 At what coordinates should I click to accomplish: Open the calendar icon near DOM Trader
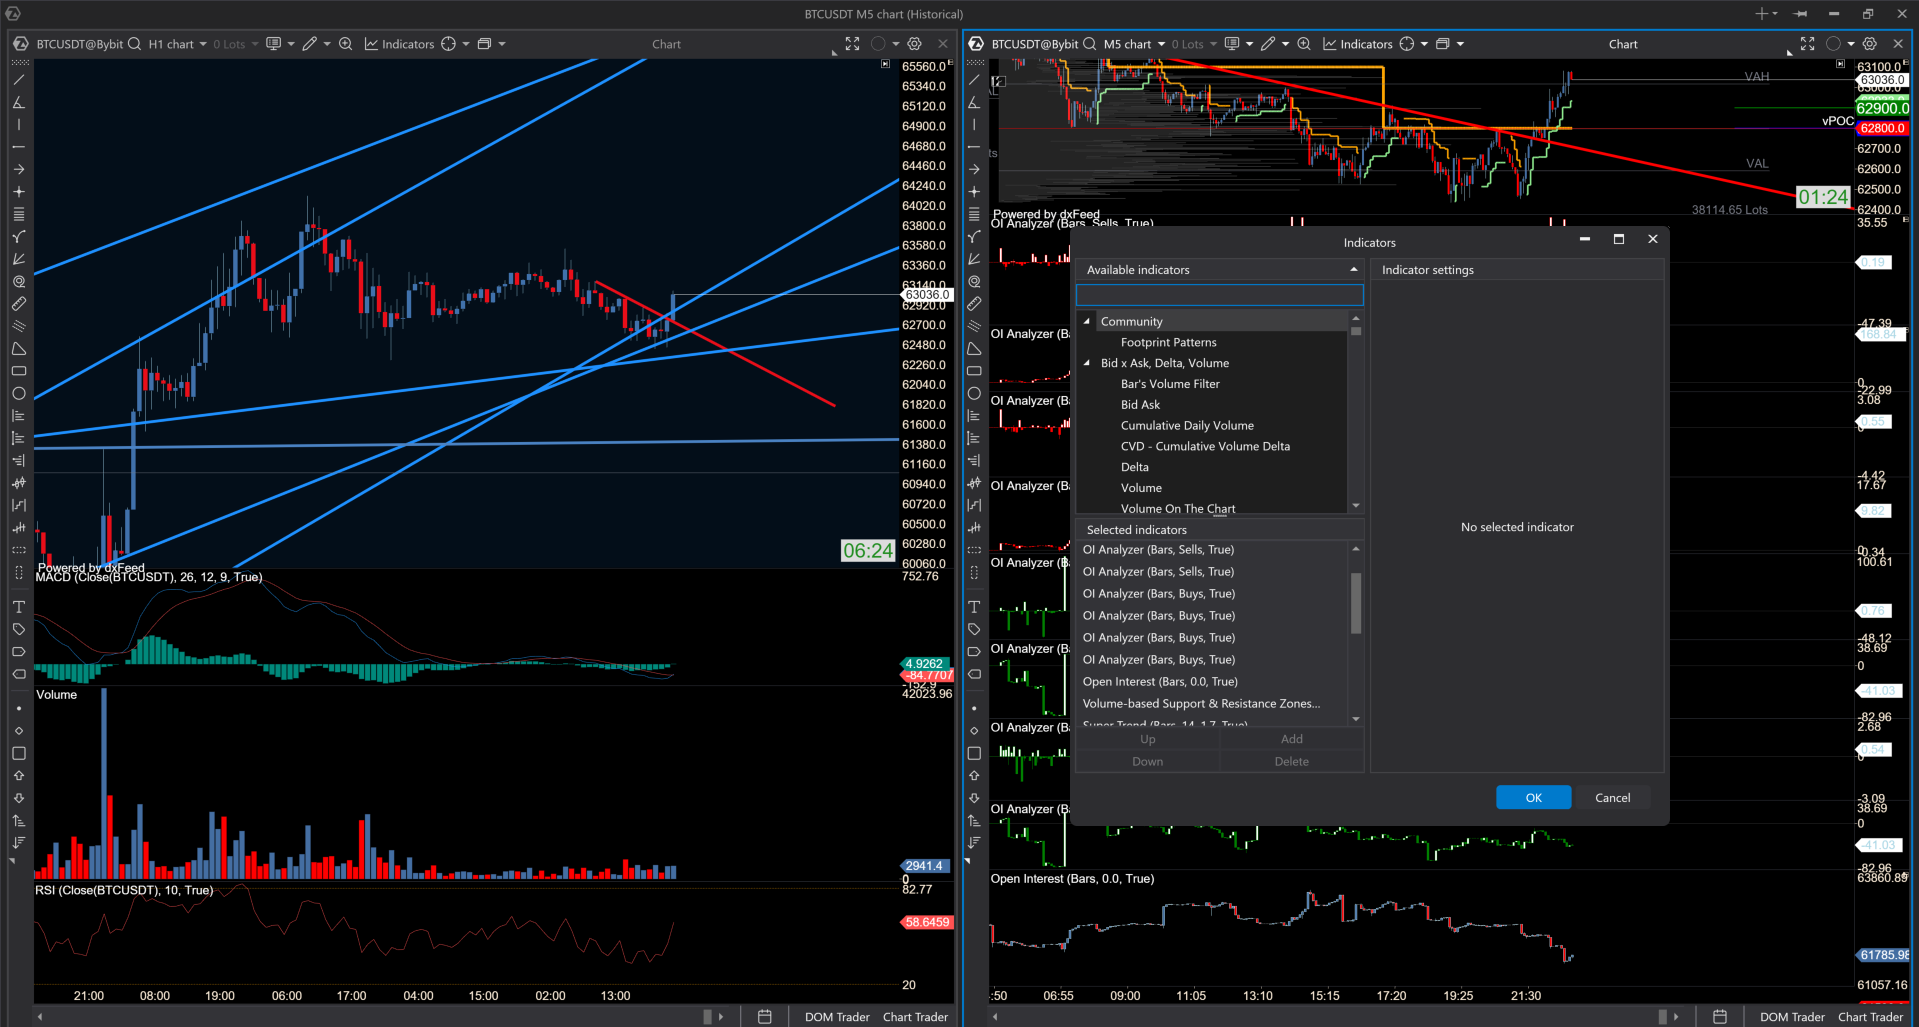point(765,1016)
